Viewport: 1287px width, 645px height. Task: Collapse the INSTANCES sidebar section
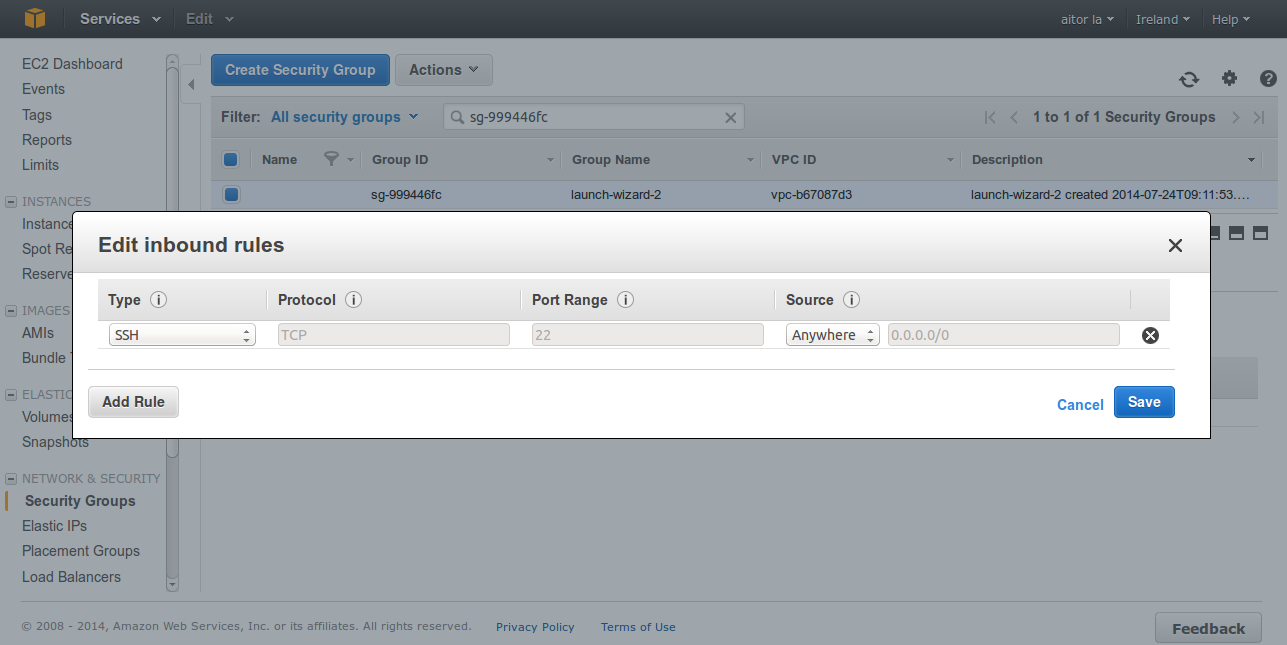click(11, 202)
